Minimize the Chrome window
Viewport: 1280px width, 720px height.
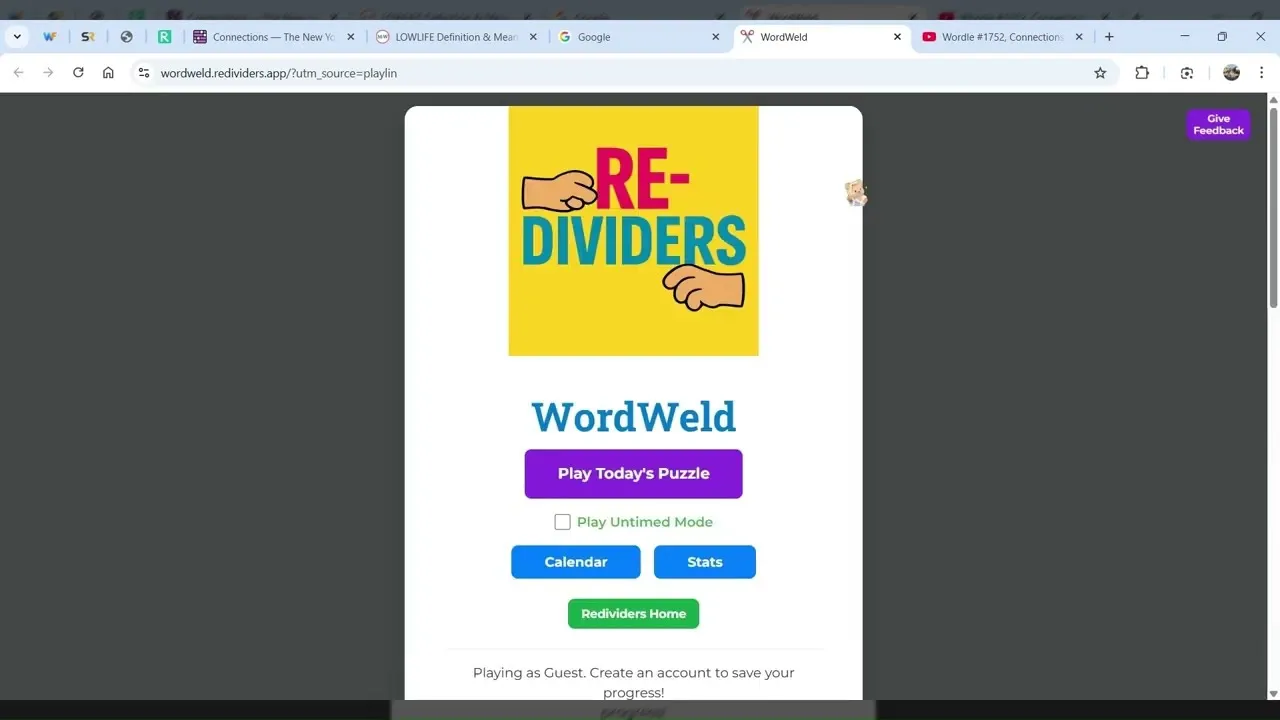tap(1185, 37)
